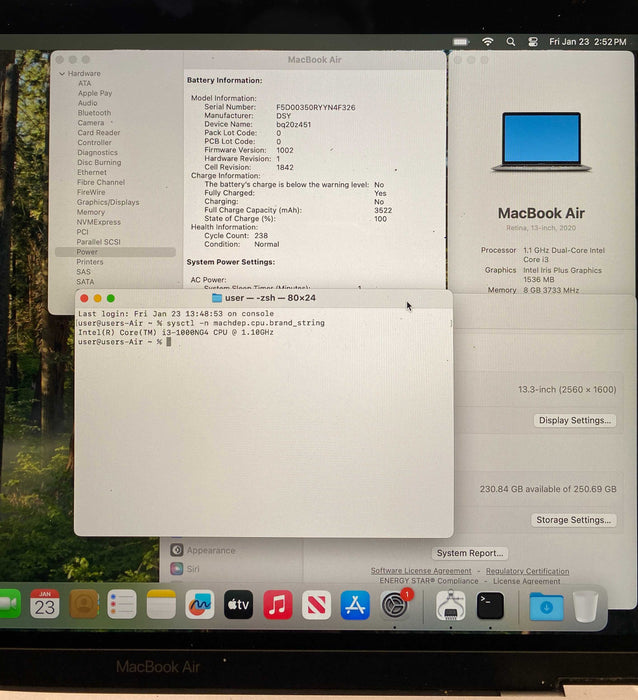Open the License Agreement link

526,581
